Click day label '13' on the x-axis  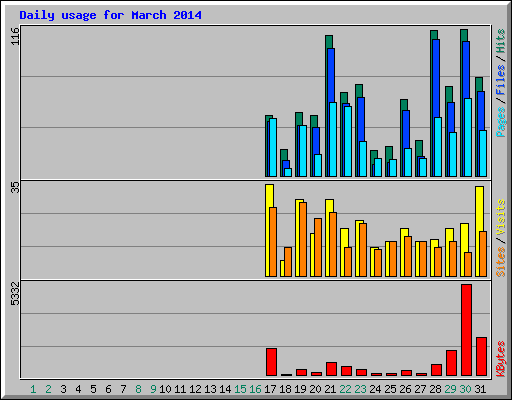tap(210, 389)
